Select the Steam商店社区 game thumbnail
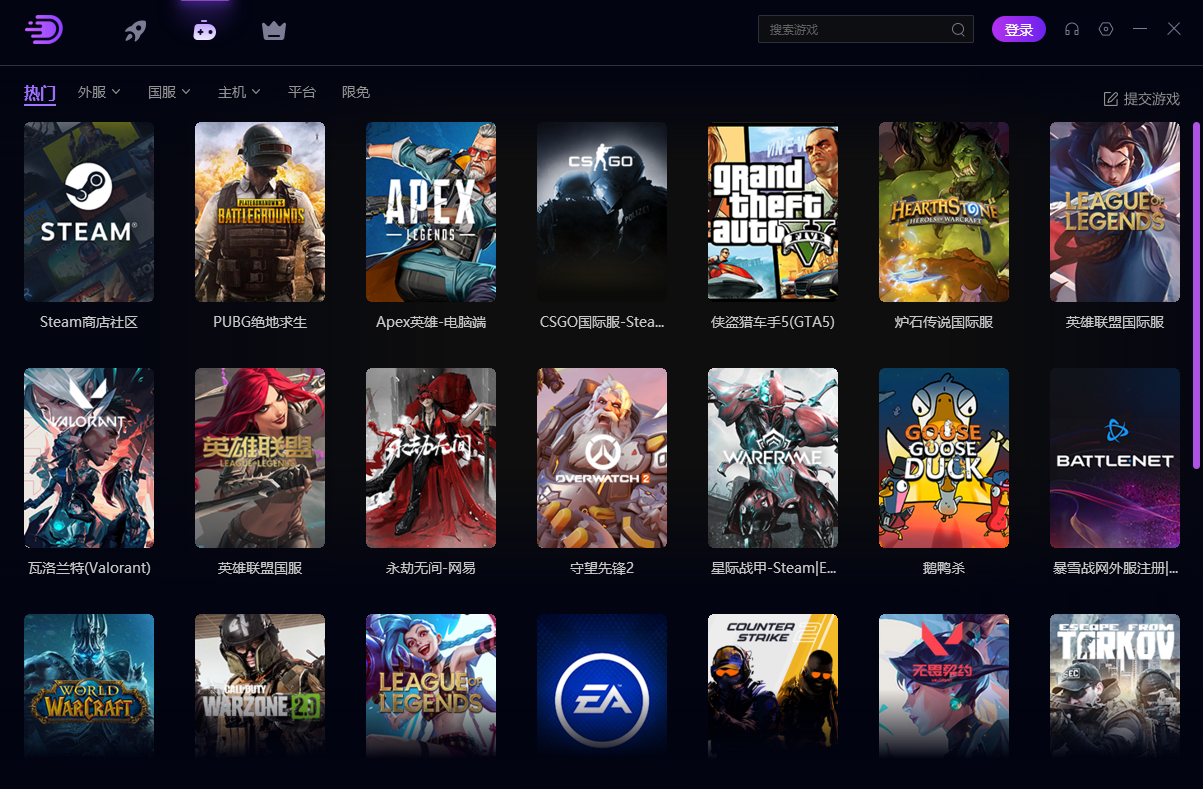1203x789 pixels. pyautogui.click(x=89, y=212)
